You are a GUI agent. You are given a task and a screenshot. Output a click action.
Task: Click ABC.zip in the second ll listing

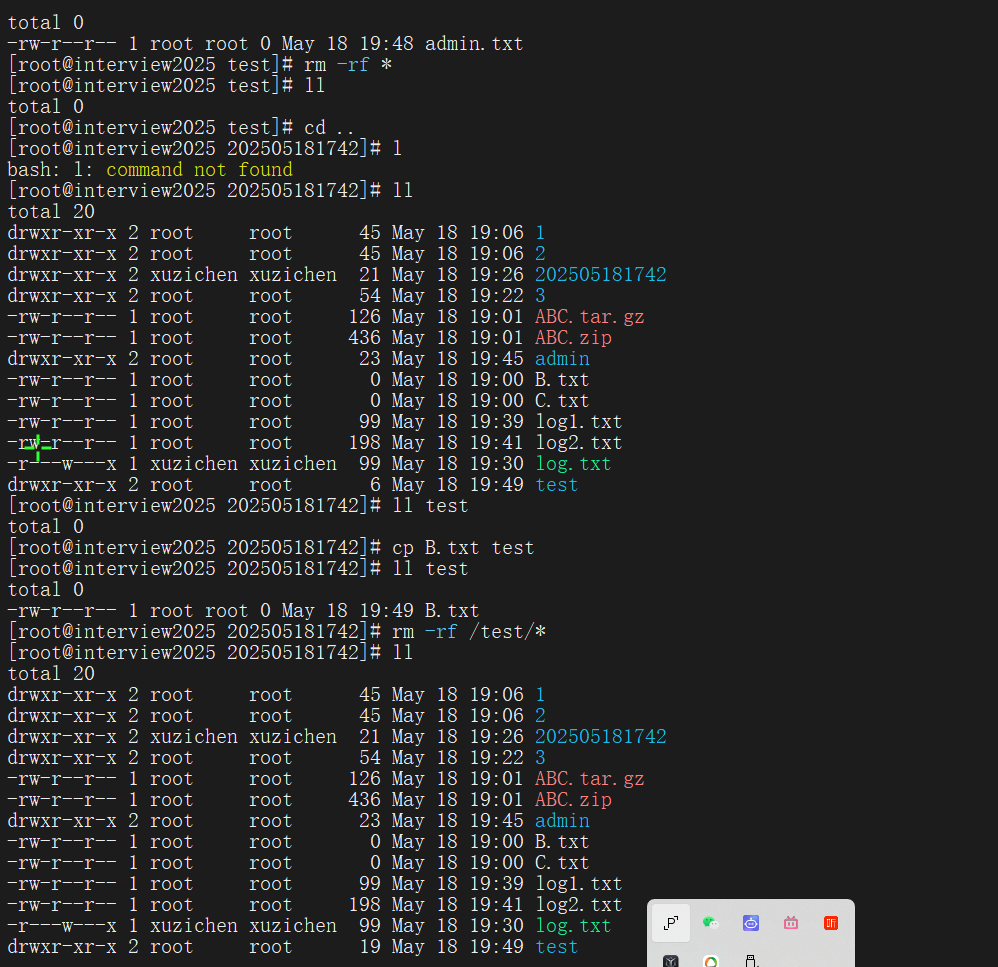[573, 800]
